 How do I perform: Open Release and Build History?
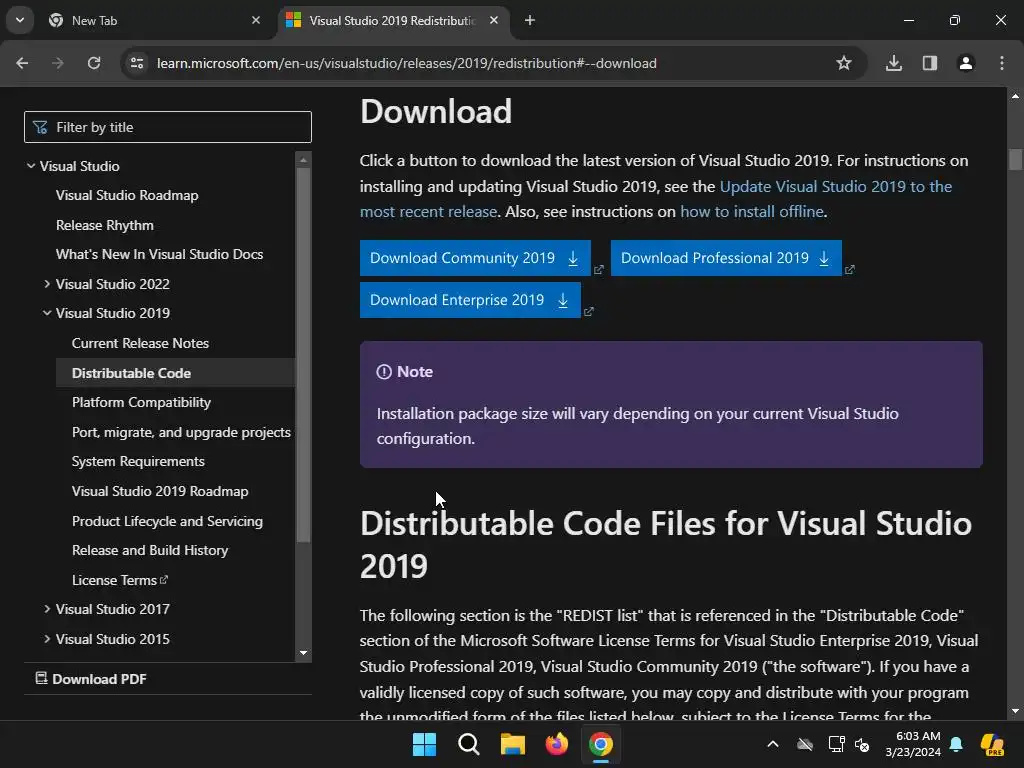click(150, 550)
